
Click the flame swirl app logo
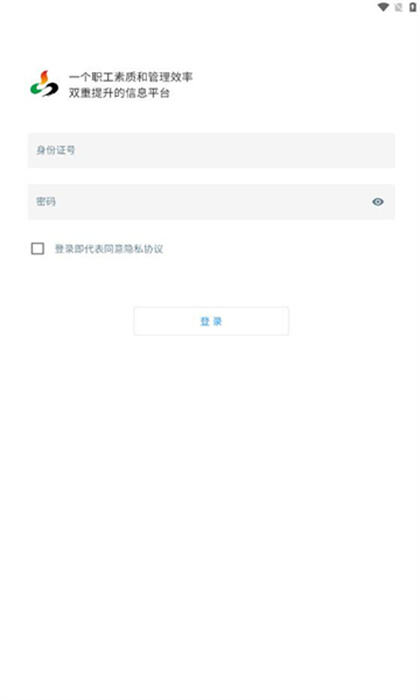44,83
